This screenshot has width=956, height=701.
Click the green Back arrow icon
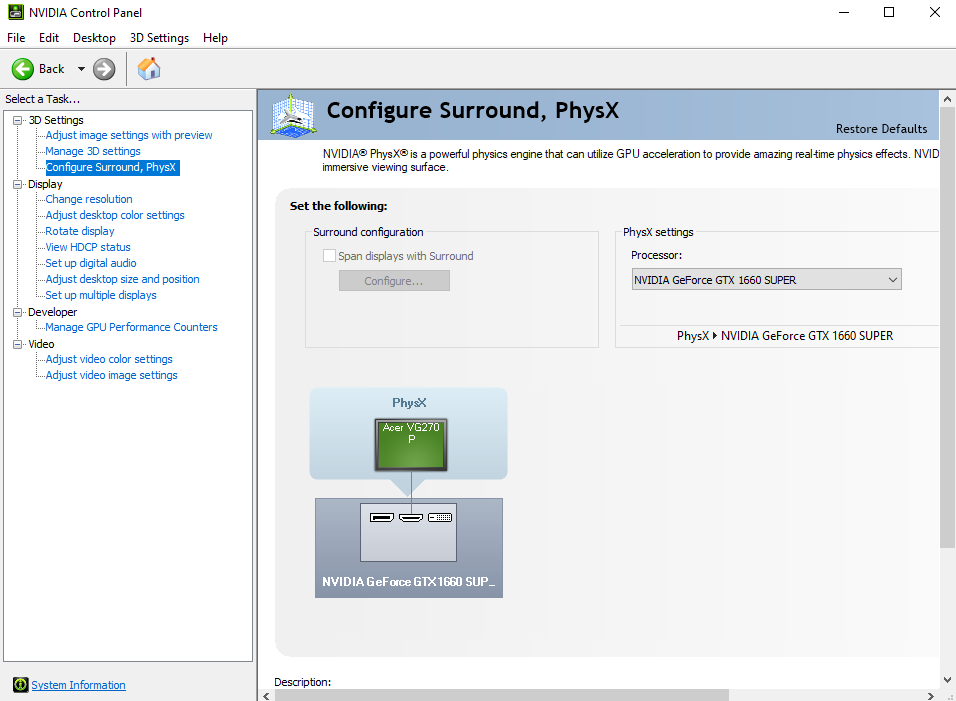pos(23,69)
